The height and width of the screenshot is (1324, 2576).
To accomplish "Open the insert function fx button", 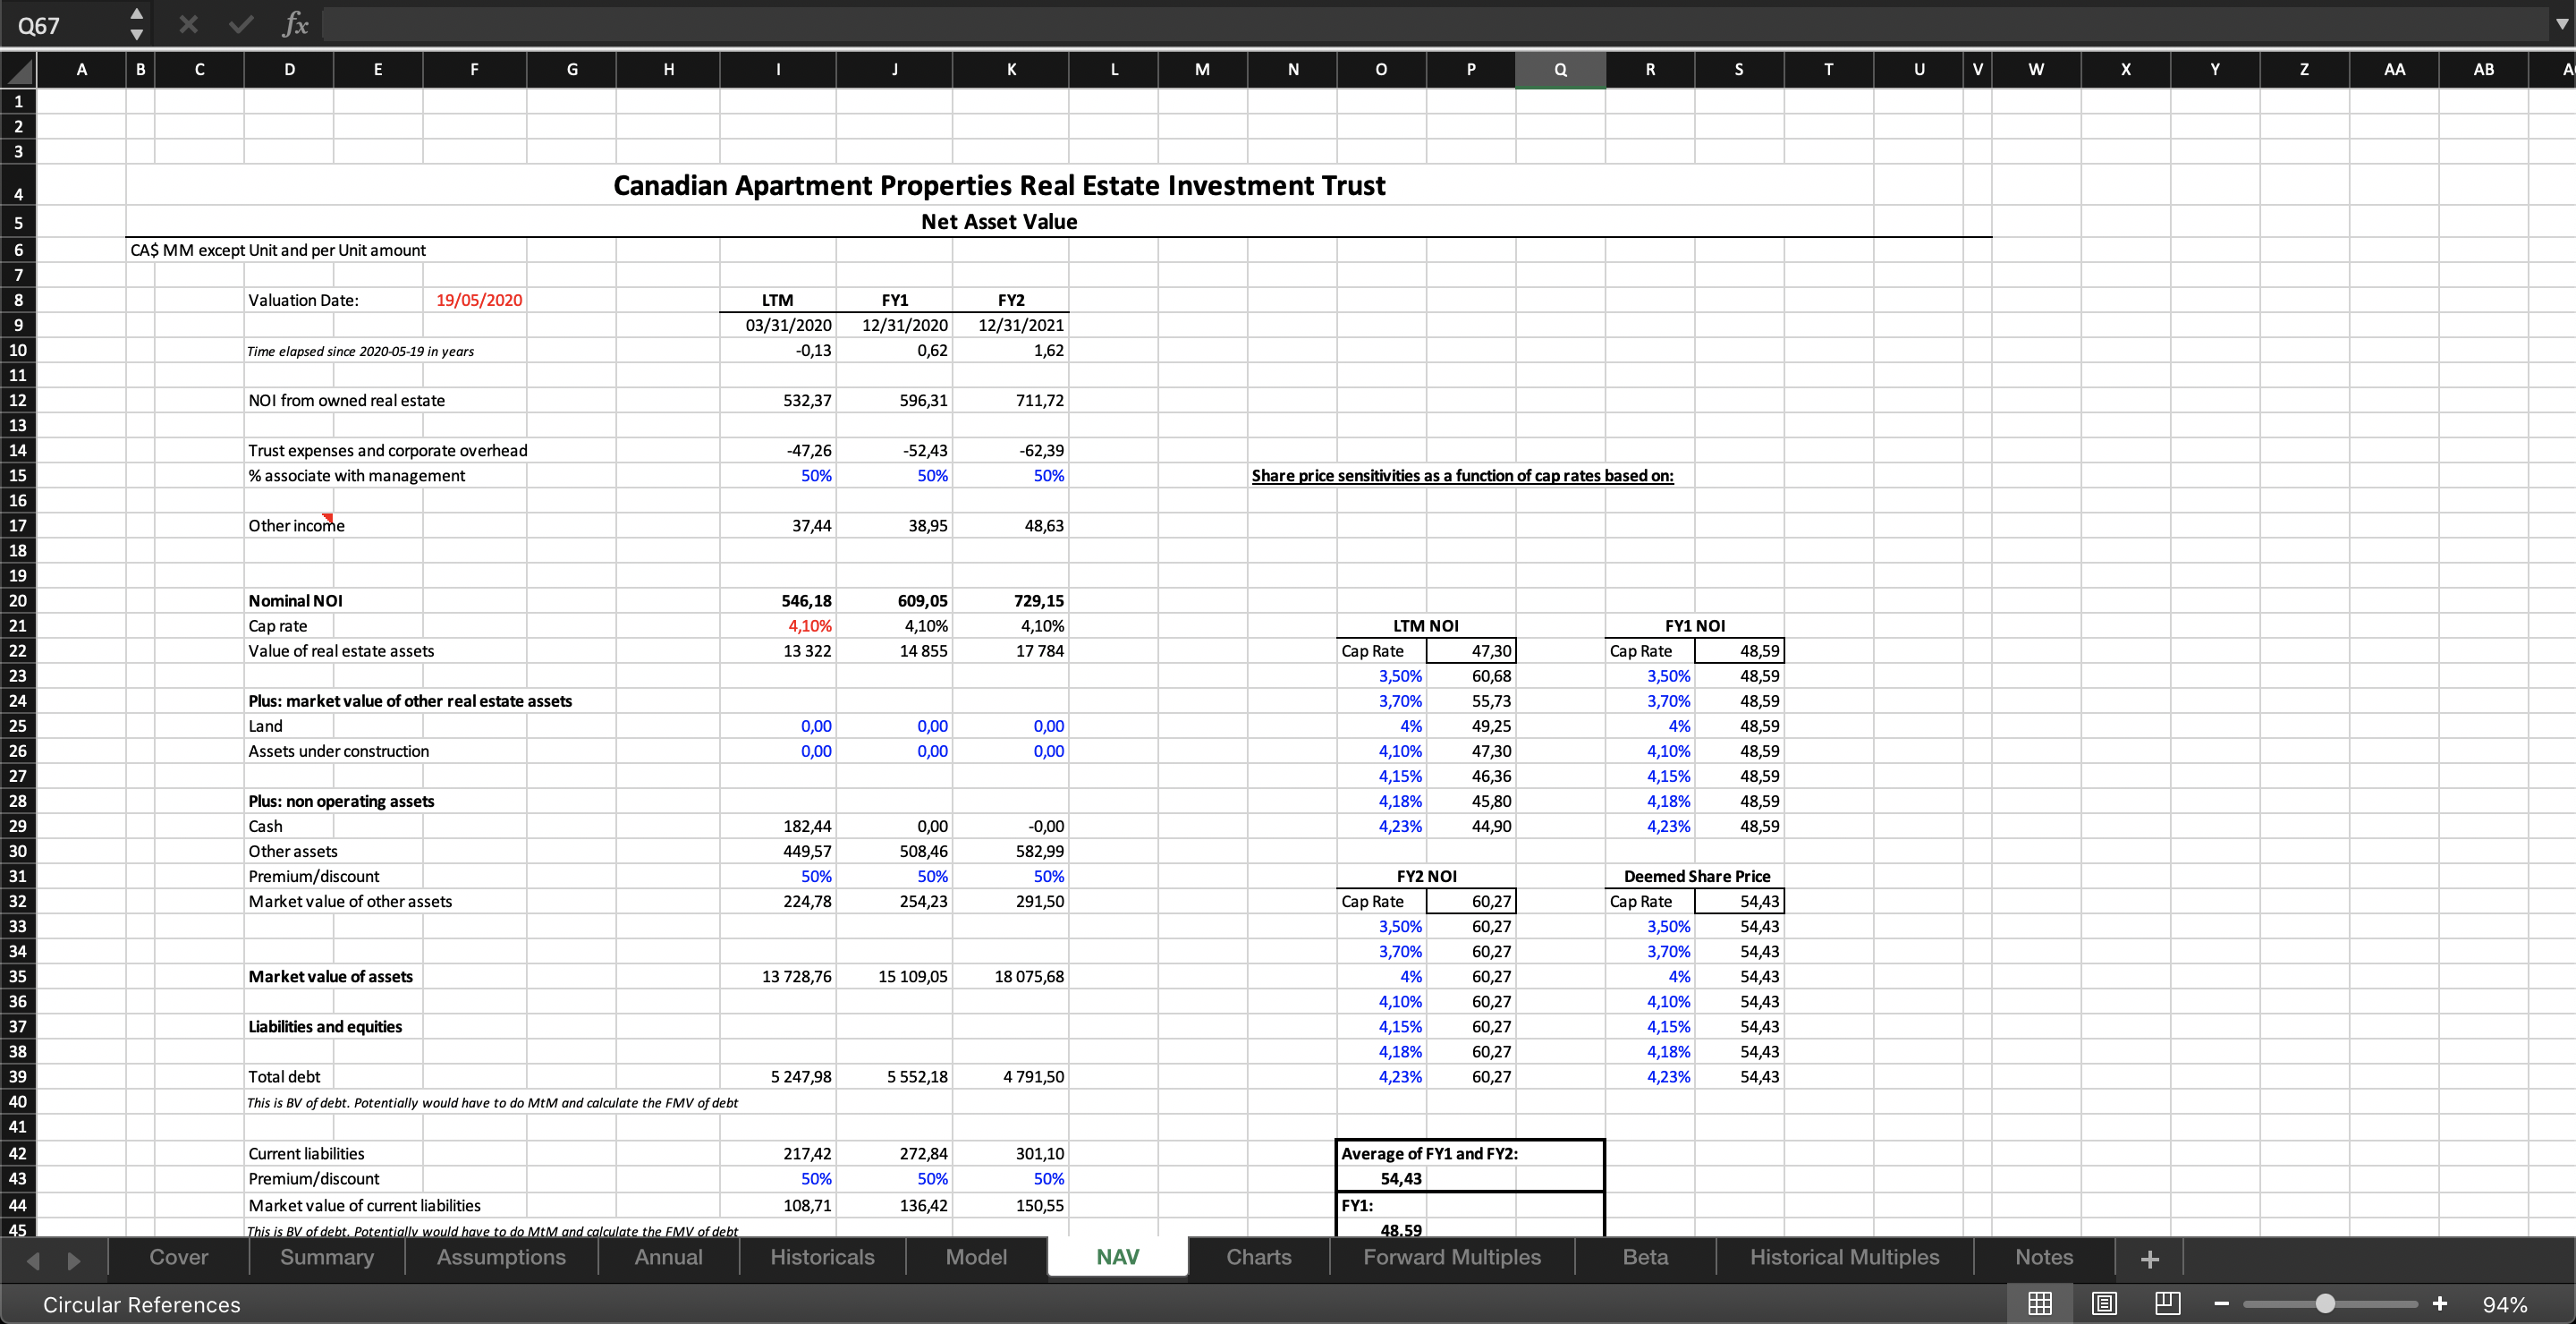I will 295,24.
